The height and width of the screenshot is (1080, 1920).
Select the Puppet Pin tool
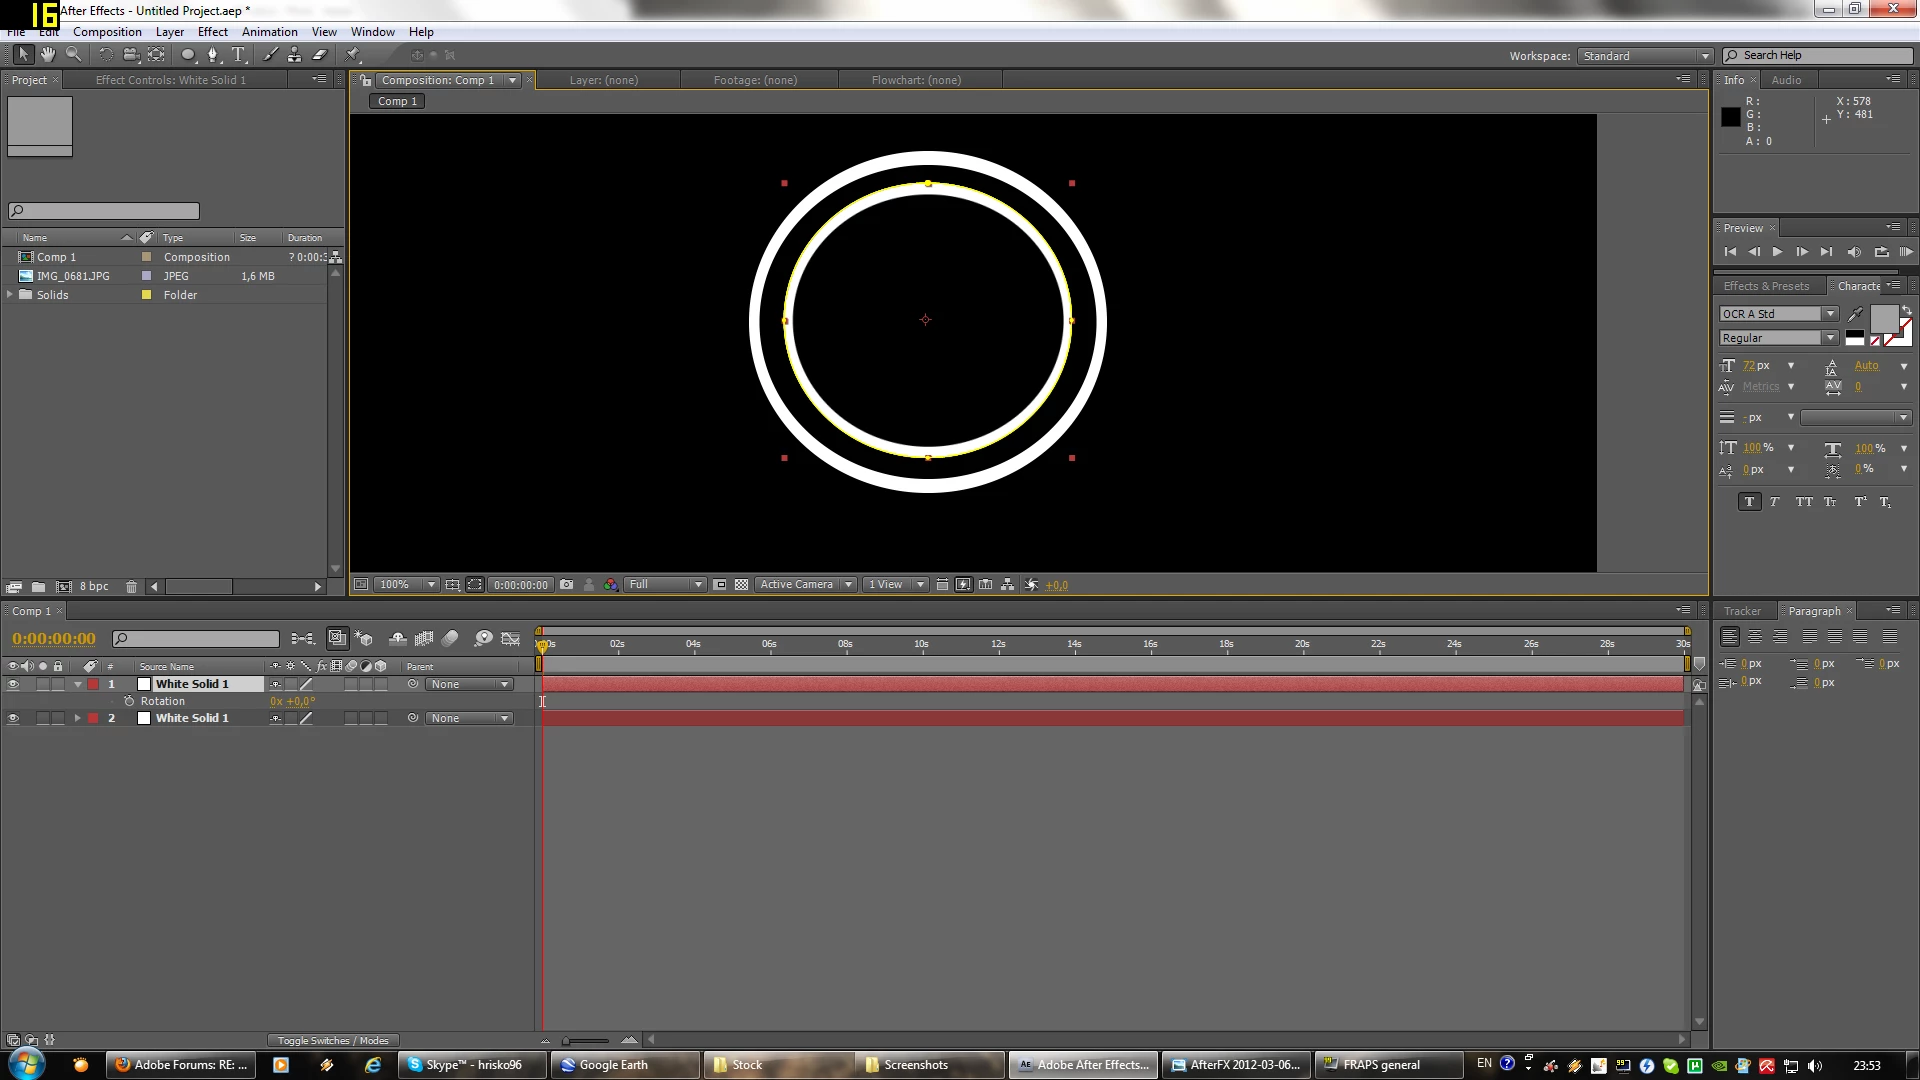tap(353, 55)
